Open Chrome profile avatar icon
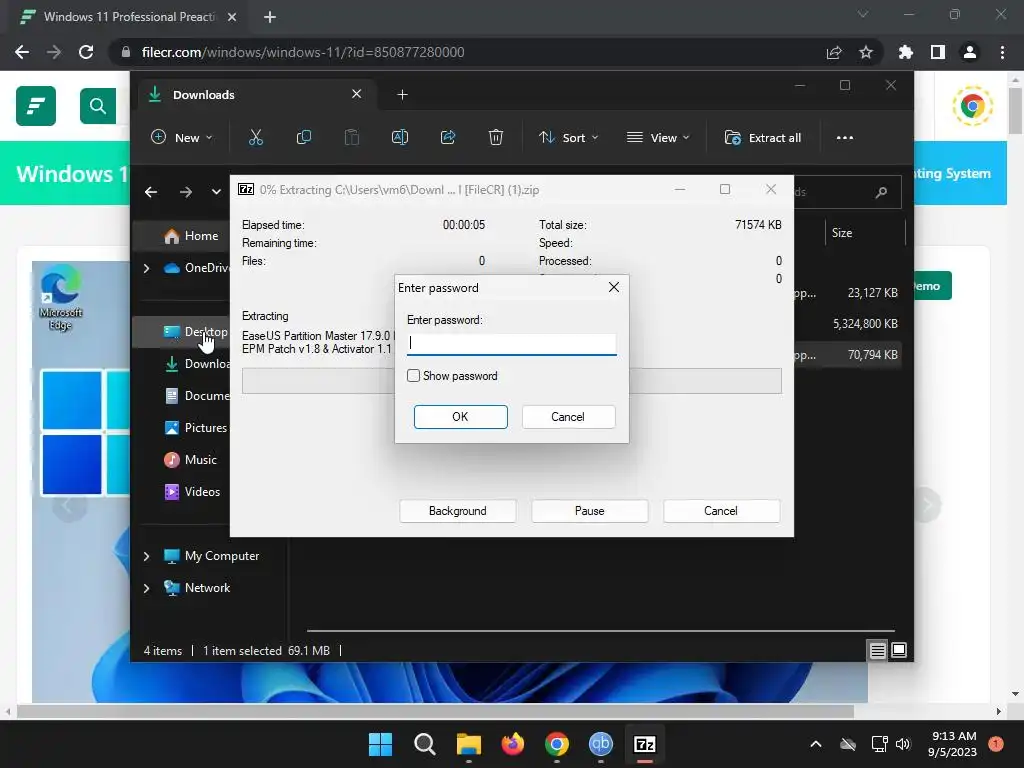Viewport: 1024px width, 768px height. coord(970,52)
